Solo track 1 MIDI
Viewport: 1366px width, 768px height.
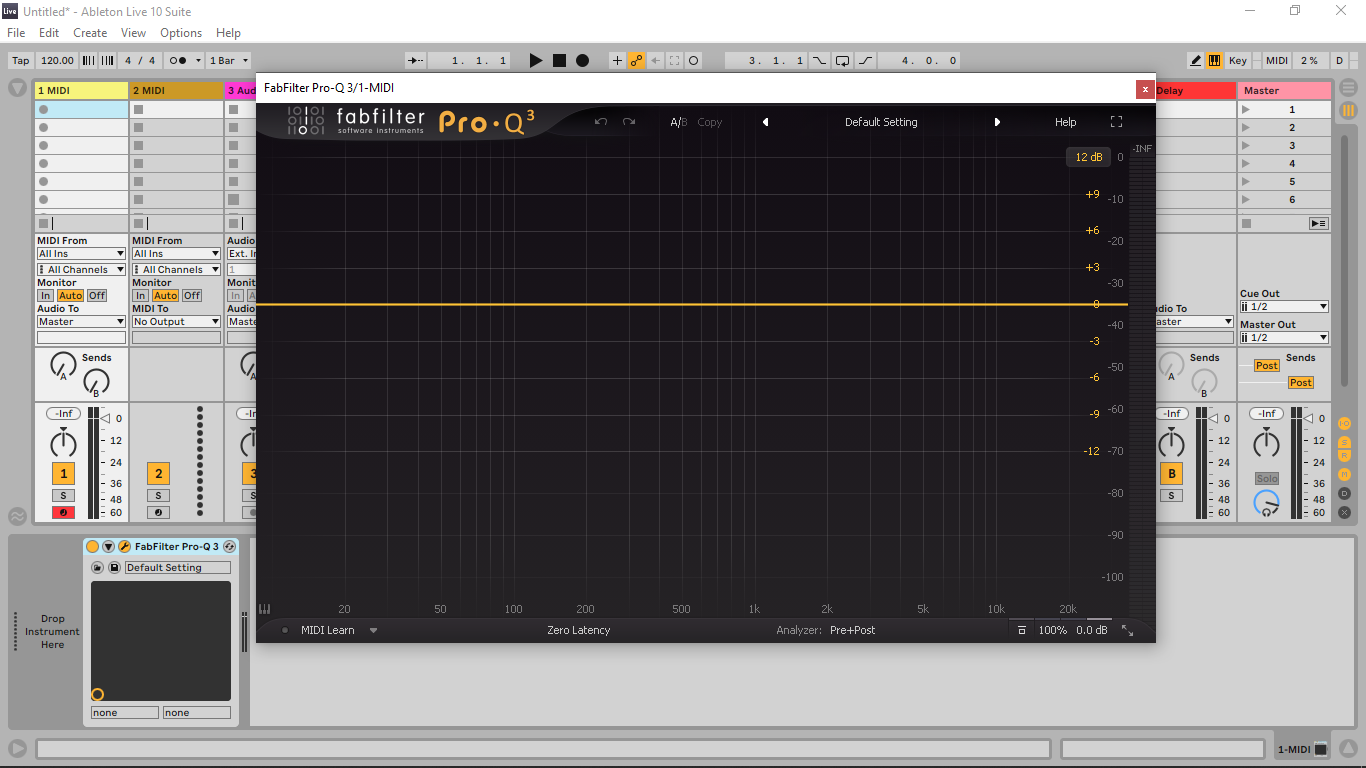[63, 495]
